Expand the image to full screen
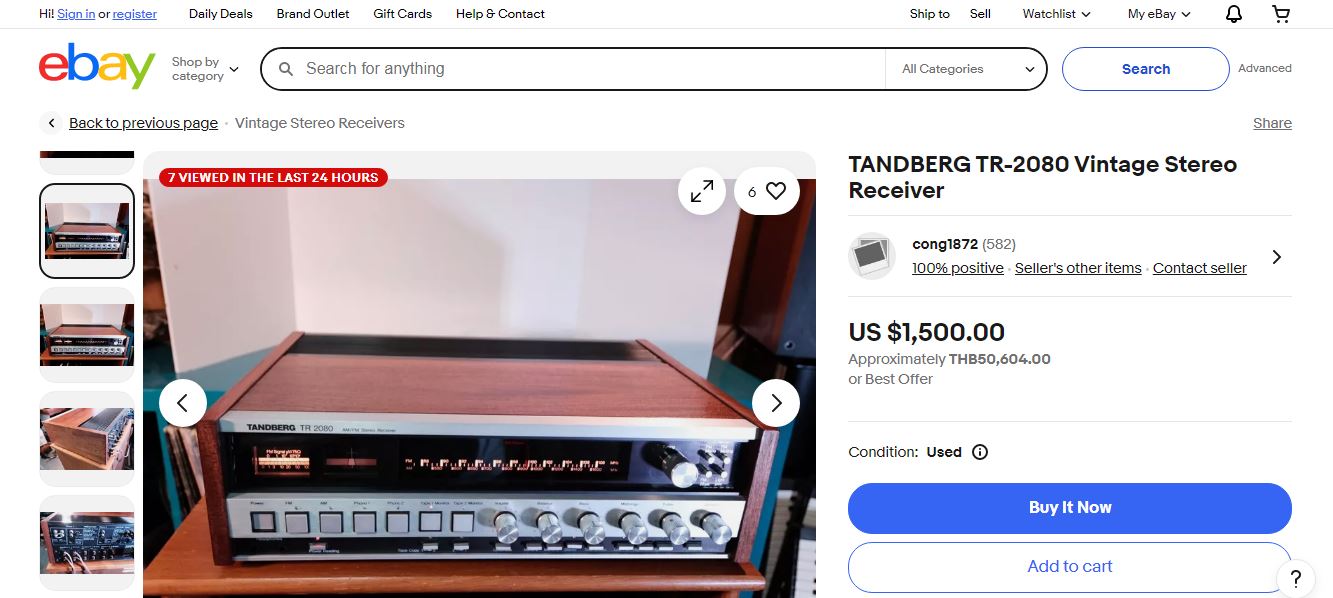The image size is (1333, 598). point(702,191)
